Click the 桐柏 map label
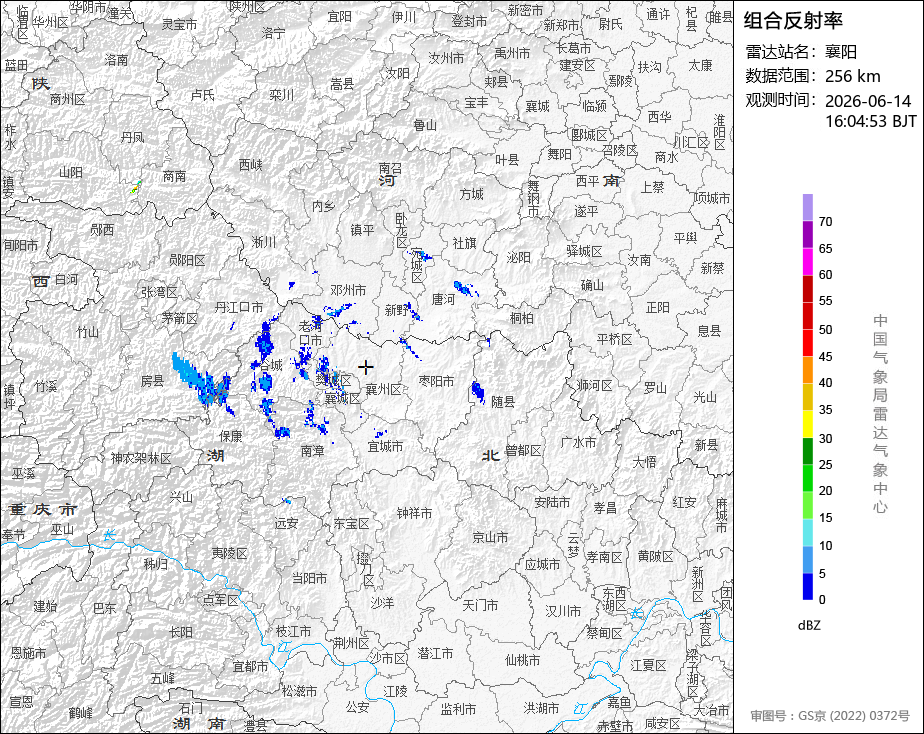This screenshot has height=734, width=924. coord(522,318)
